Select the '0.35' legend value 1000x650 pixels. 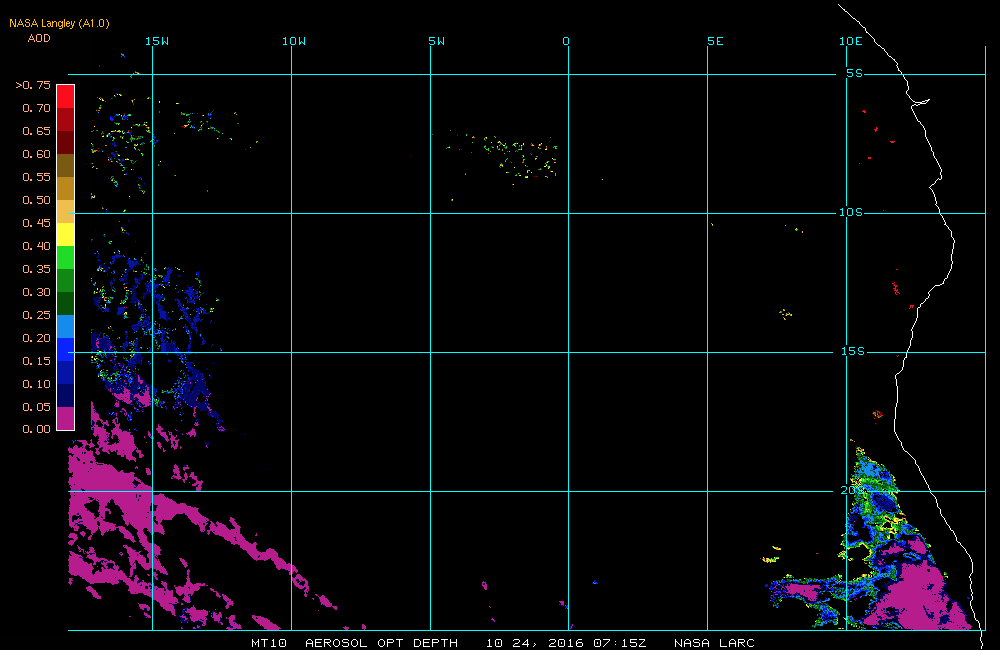36,269
